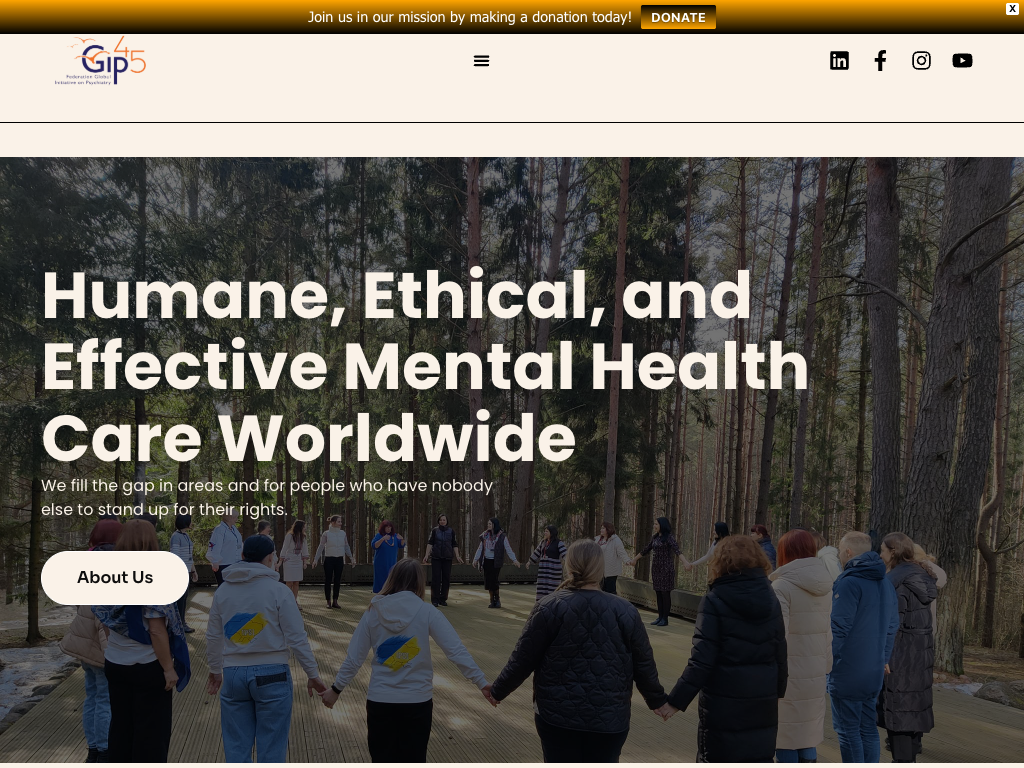Open the YouTube channel icon
This screenshot has width=1024, height=768.
[x=963, y=61]
